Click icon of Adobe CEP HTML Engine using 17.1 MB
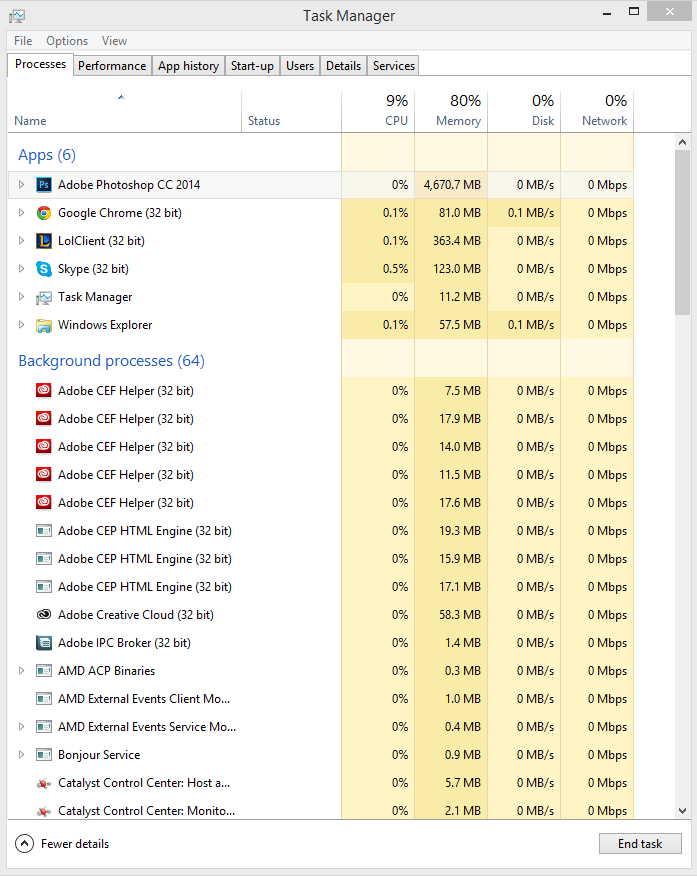 click(44, 587)
